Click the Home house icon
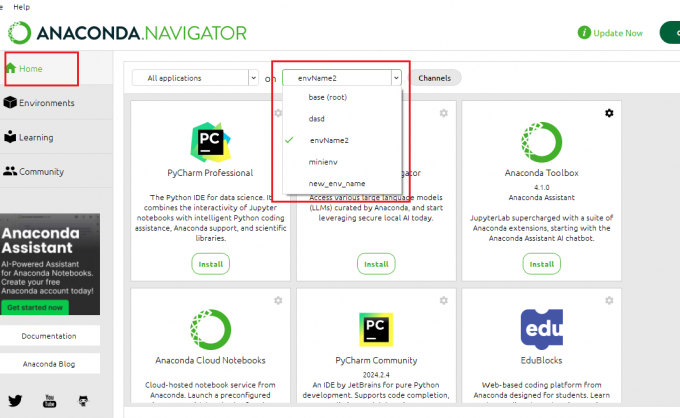Viewport: 680px width, 418px height. 11,68
